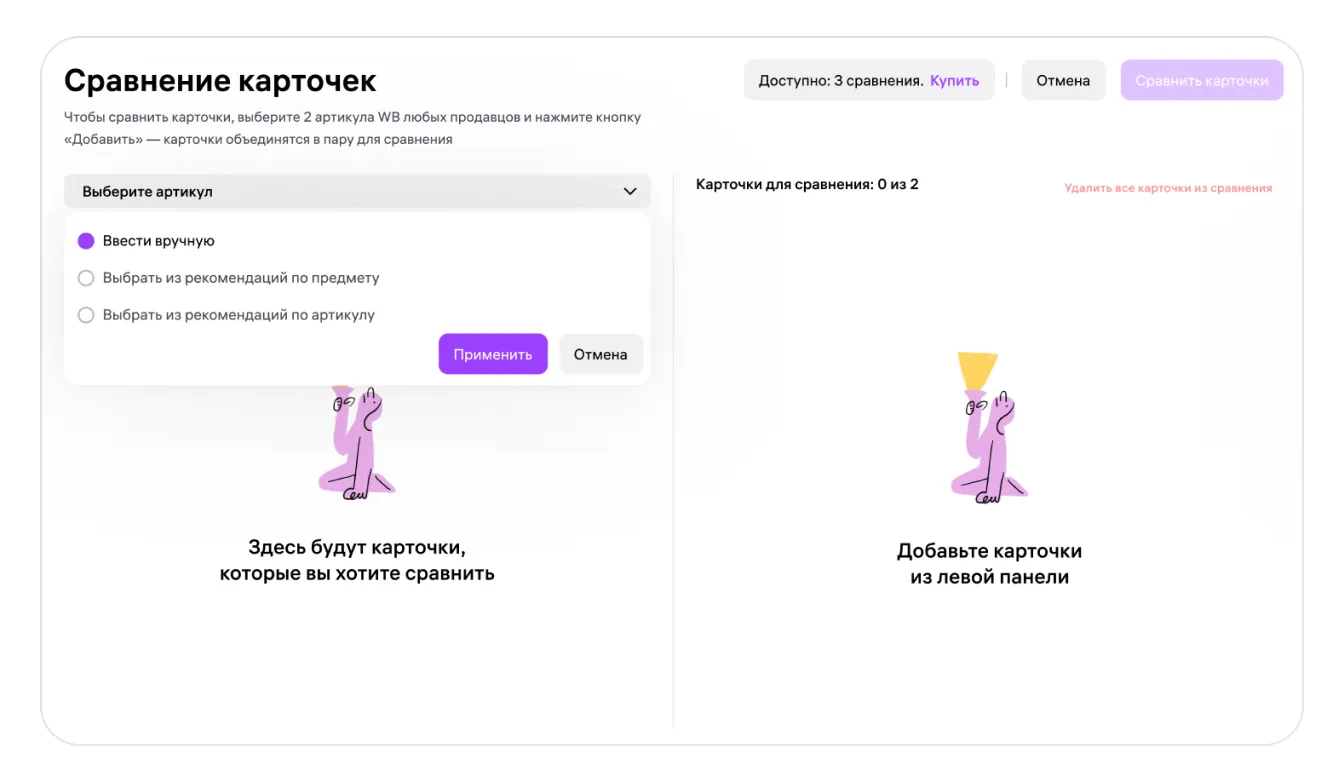The width and height of the screenshot is (1344, 782).
Task: Click the instruction paragraph under the heading
Action: 352,128
